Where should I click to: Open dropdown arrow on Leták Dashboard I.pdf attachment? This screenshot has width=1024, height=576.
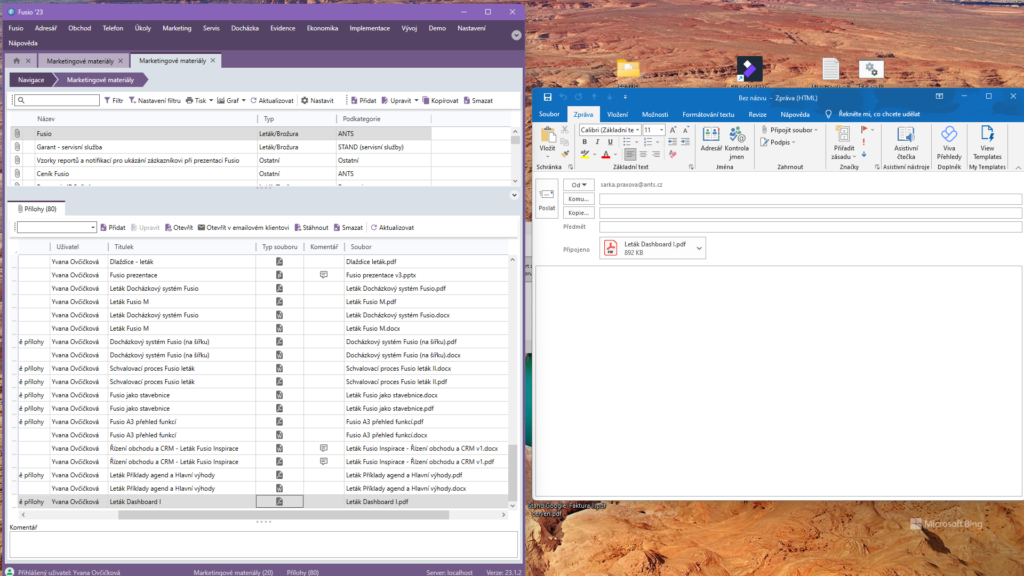[699, 248]
